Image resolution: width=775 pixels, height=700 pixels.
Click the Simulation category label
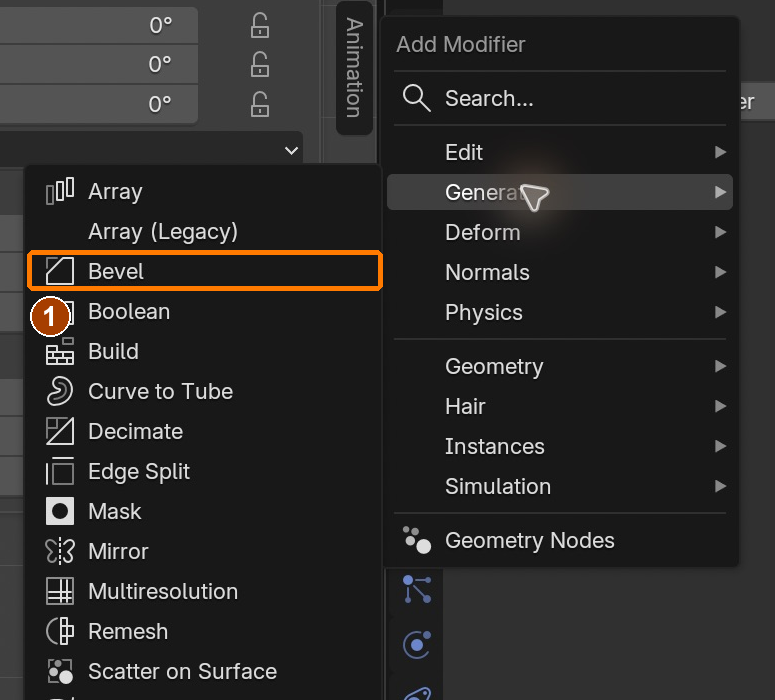click(498, 486)
